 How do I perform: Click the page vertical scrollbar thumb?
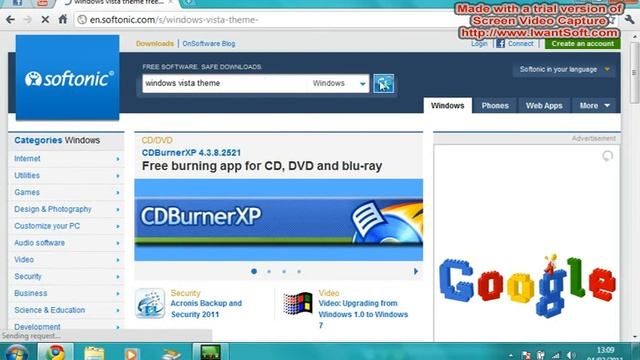[x=634, y=73]
